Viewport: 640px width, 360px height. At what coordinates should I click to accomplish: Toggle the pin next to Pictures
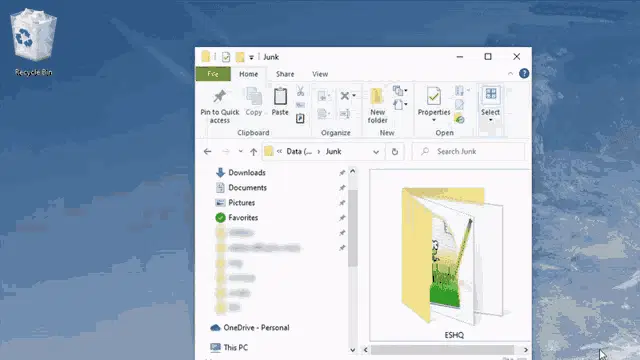click(342, 203)
